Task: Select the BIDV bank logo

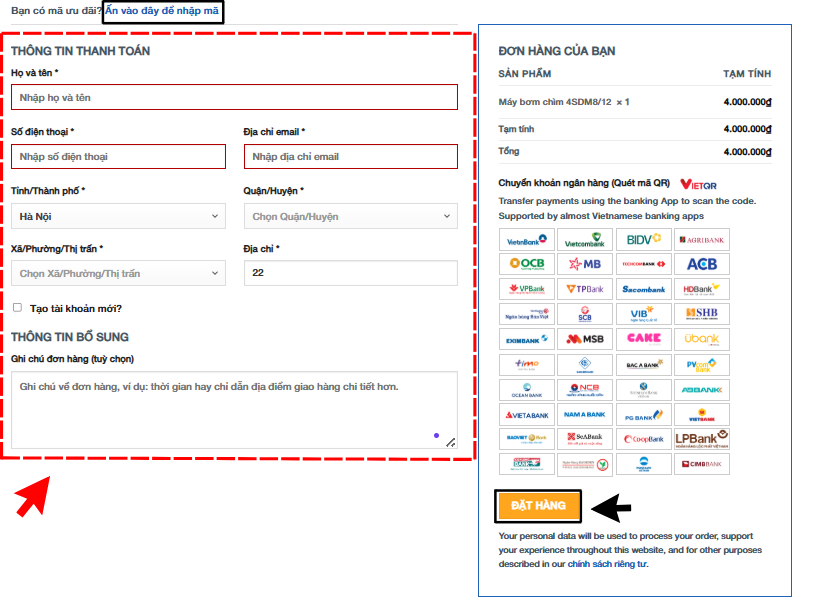Action: click(x=642, y=240)
